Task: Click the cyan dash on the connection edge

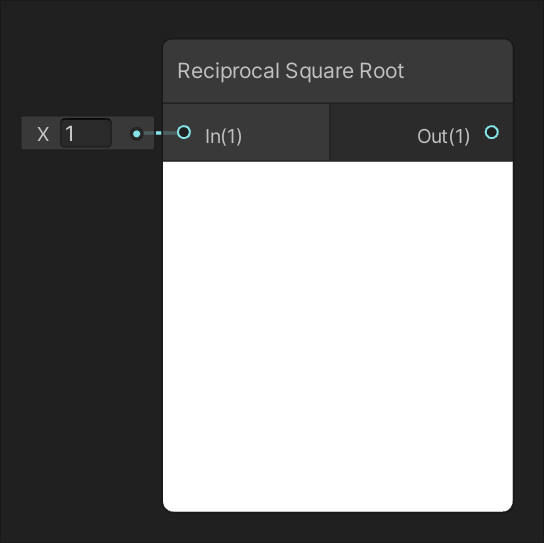Action: (x=159, y=133)
